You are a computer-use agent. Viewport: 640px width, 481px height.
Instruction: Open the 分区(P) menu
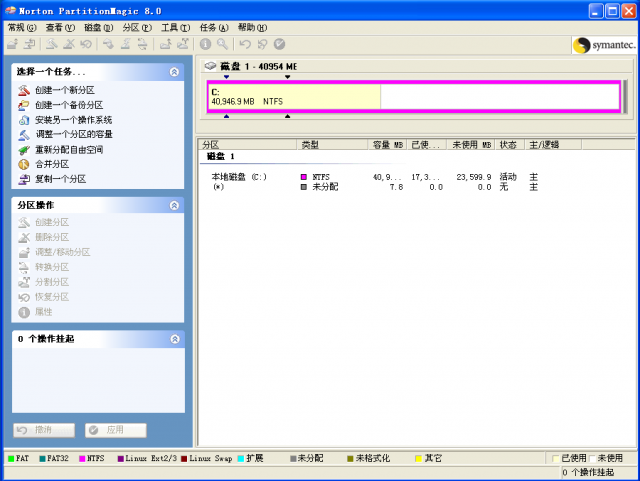tap(137, 27)
